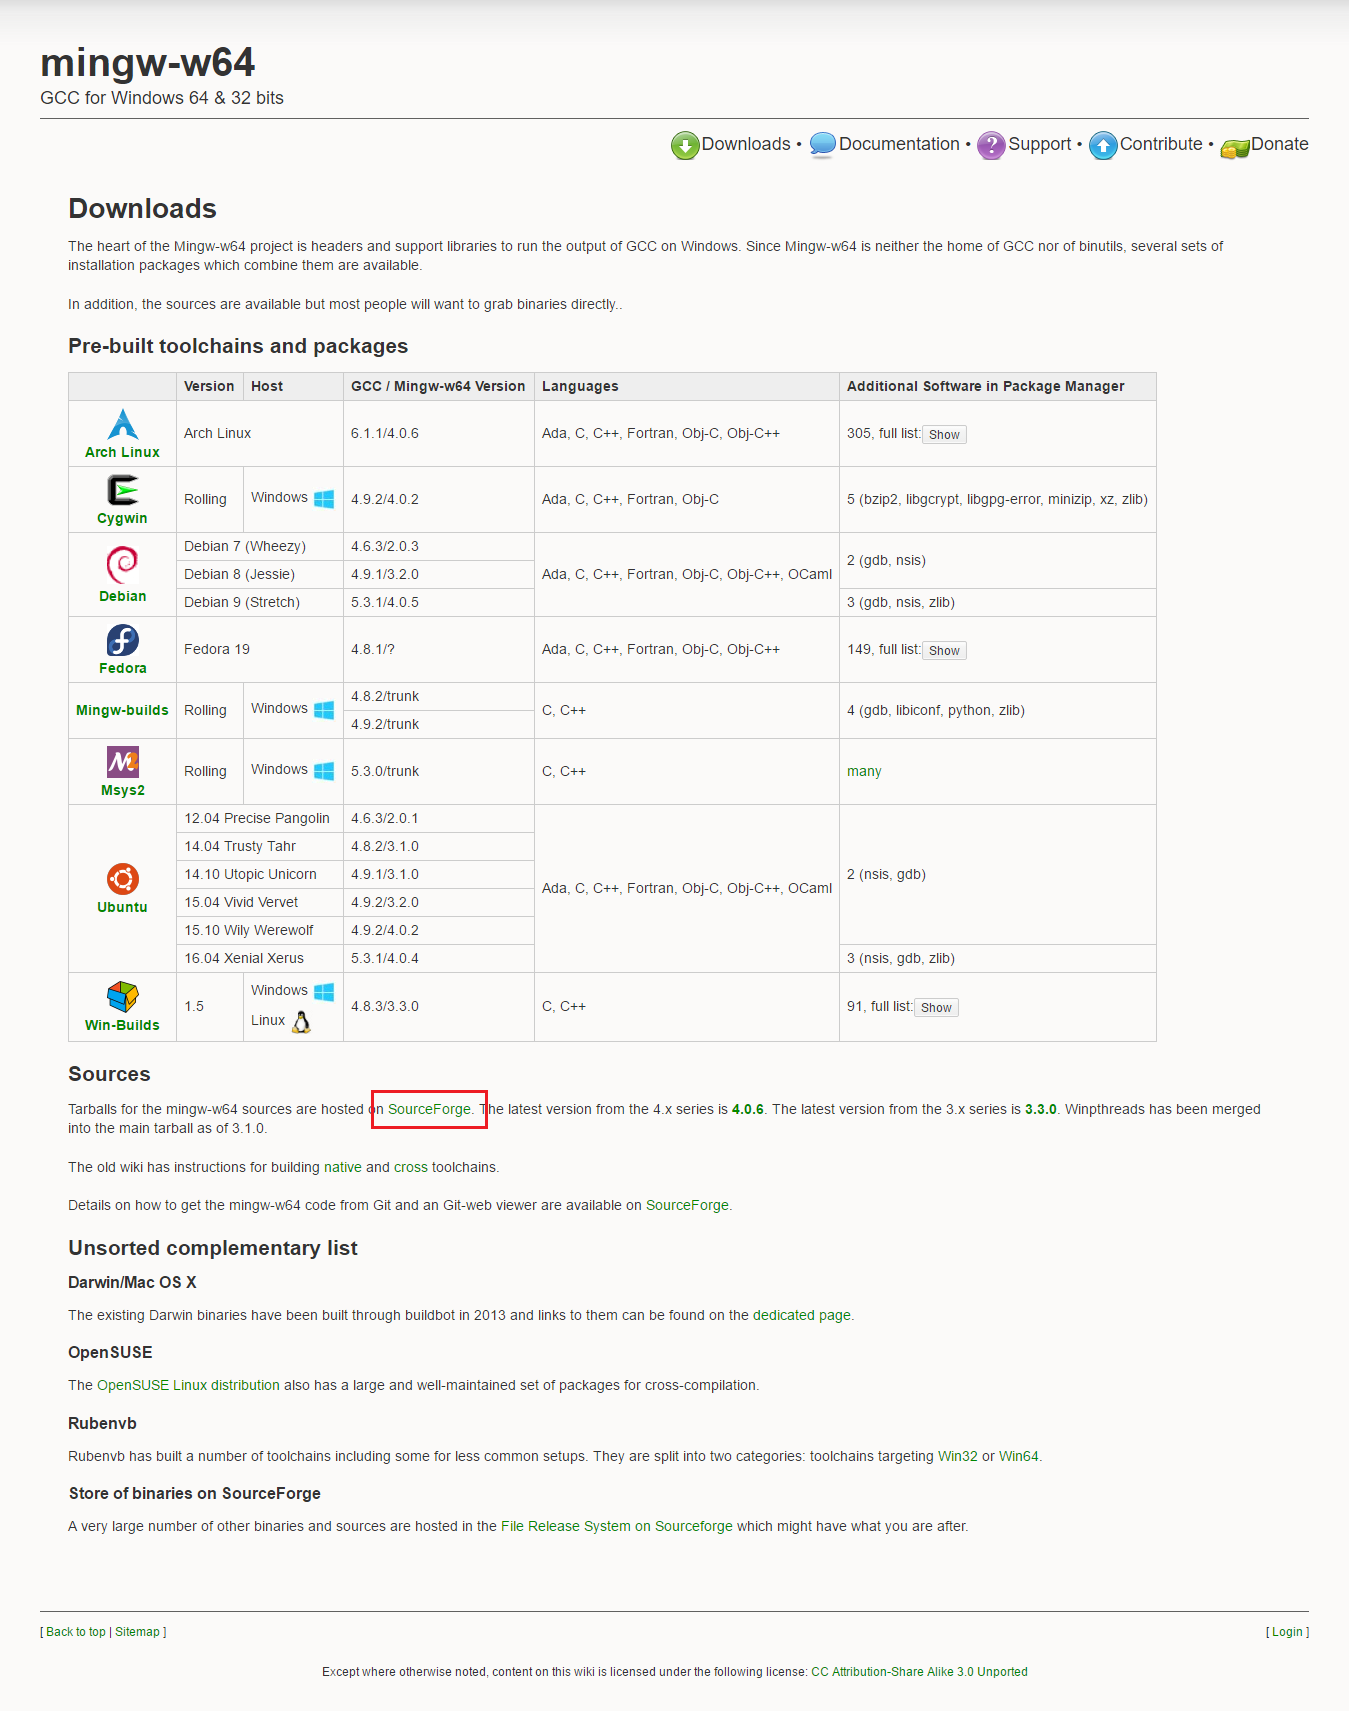The image size is (1349, 1711).
Task: Click the '12.04 Precise Pangolin' table cell
Action: click(x=260, y=818)
